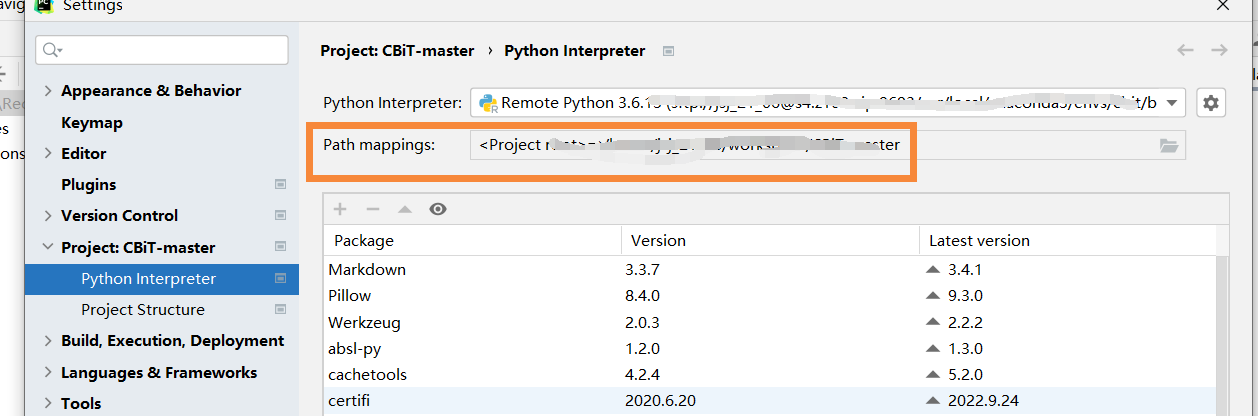This screenshot has height=416, width=1258.
Task: Click the upgrade arrow next to 5.2.0
Action: (933, 375)
